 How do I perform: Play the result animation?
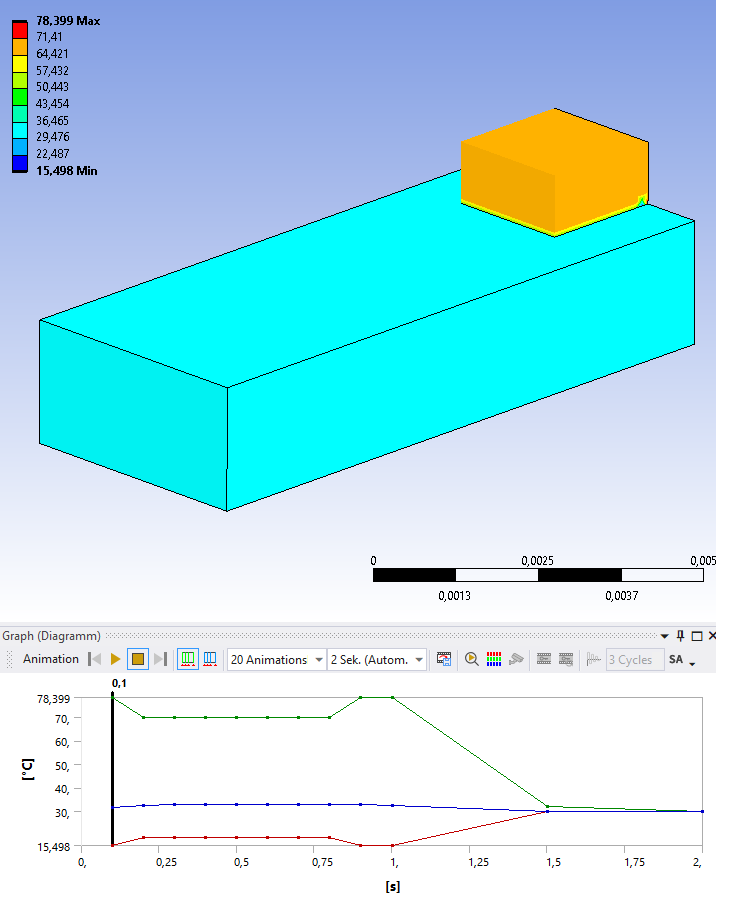pyautogui.click(x=115, y=659)
